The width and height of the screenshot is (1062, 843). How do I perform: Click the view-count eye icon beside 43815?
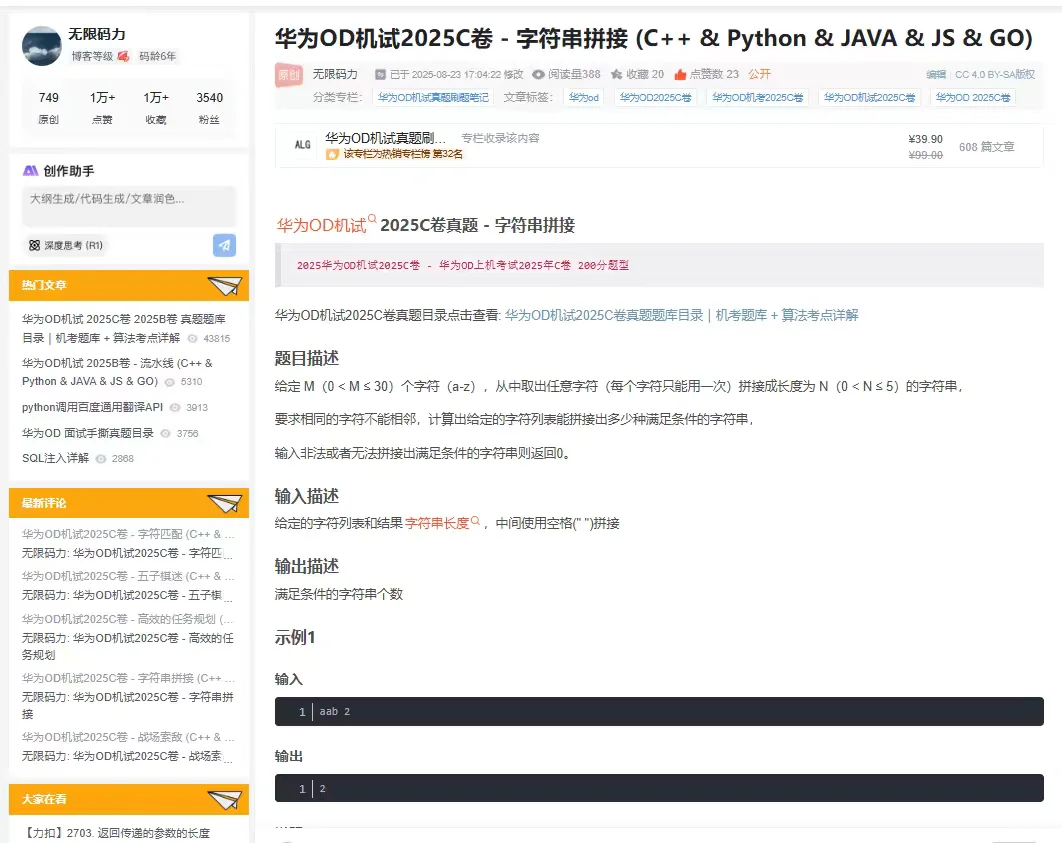[x=192, y=339]
